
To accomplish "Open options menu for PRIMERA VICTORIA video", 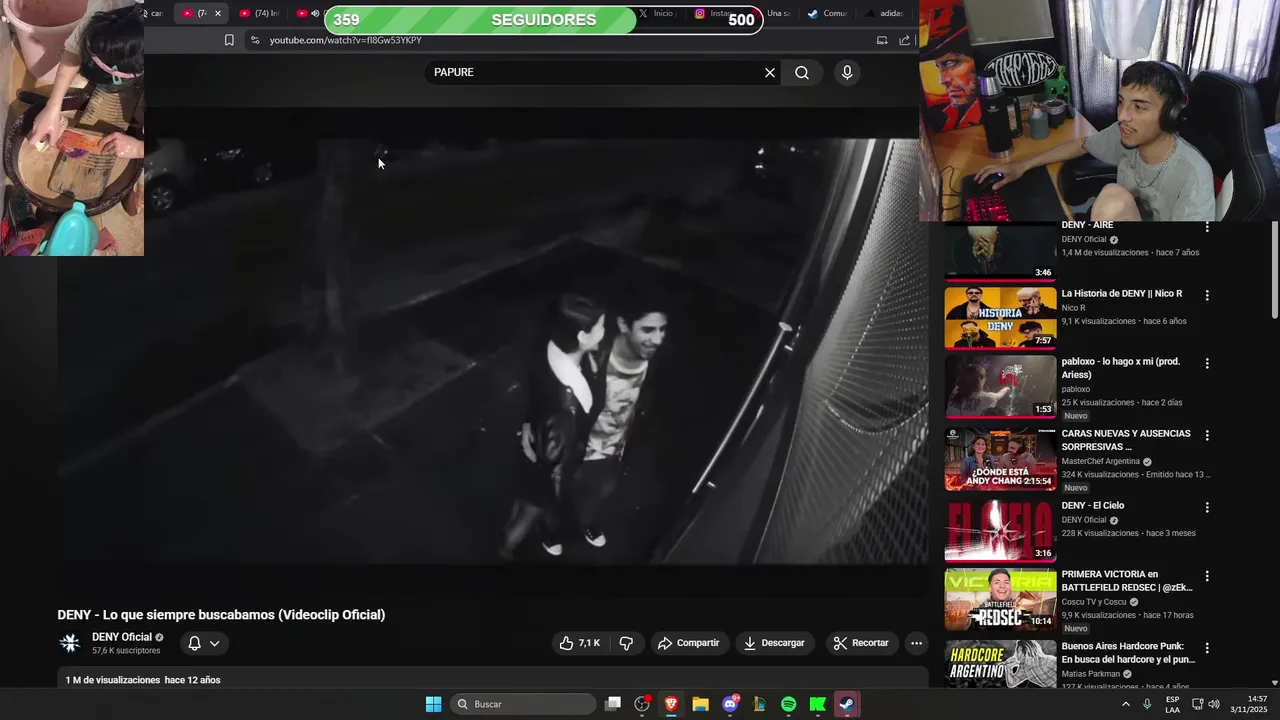I will click(1207, 577).
